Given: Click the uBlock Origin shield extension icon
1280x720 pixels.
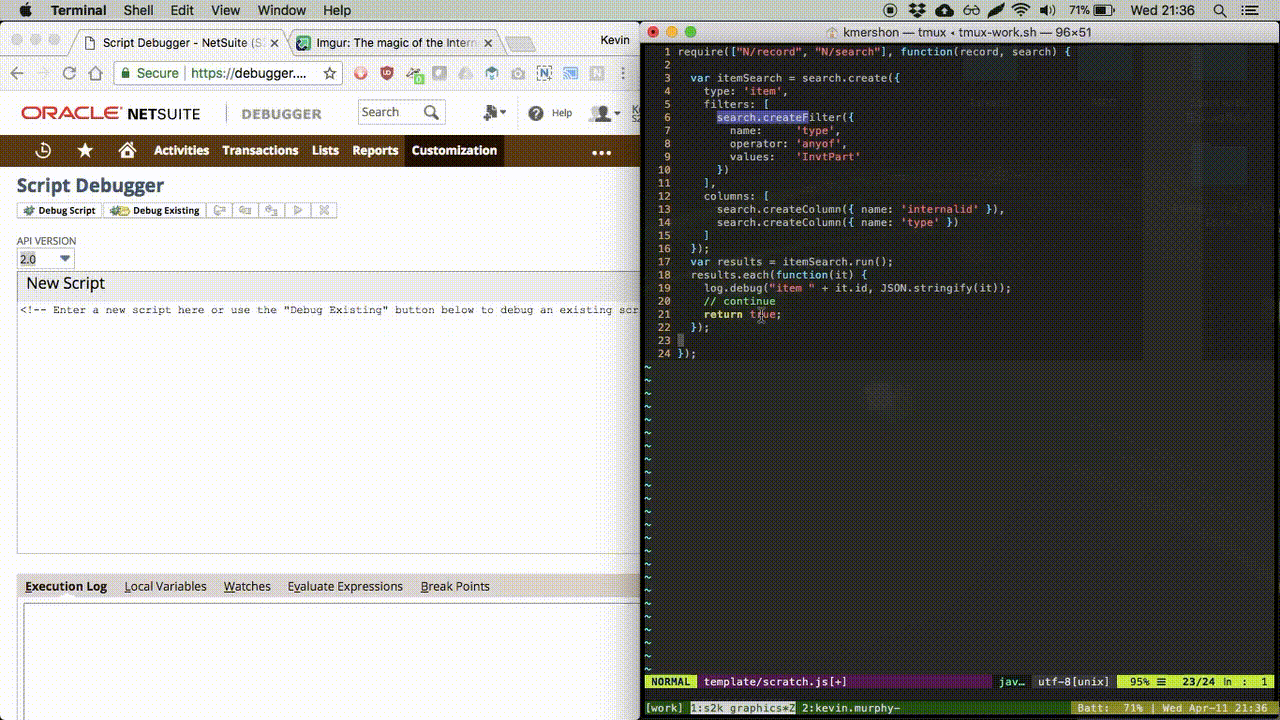Looking at the screenshot, I should [x=387, y=73].
